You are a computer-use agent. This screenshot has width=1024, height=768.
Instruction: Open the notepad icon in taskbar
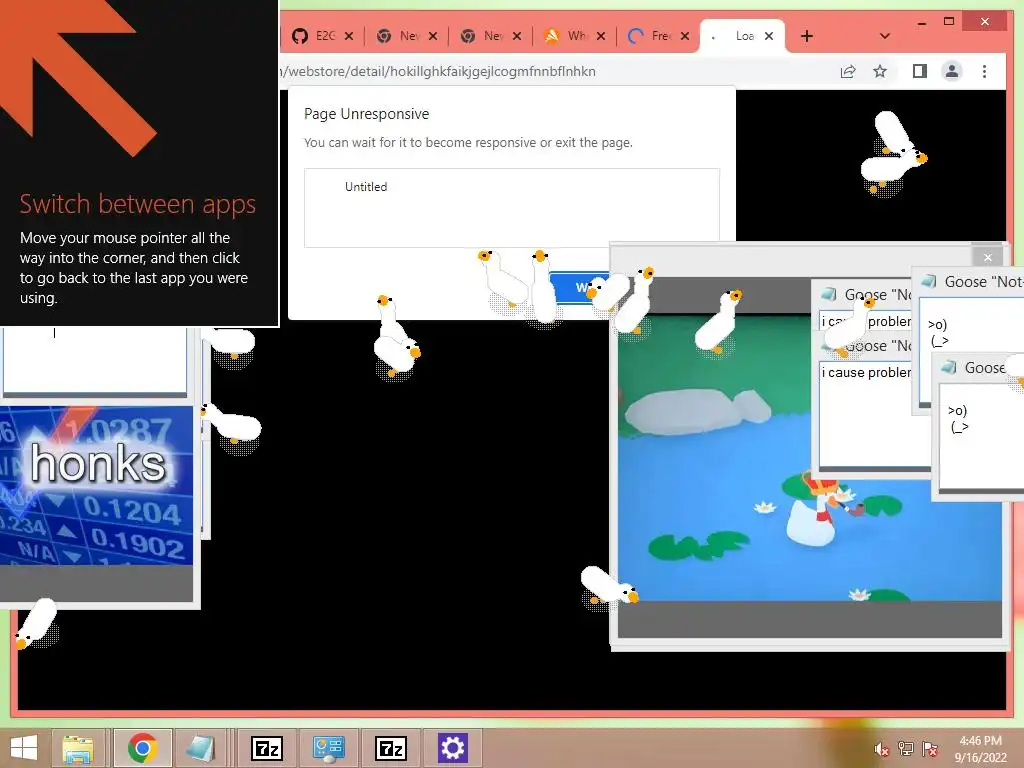(201, 748)
